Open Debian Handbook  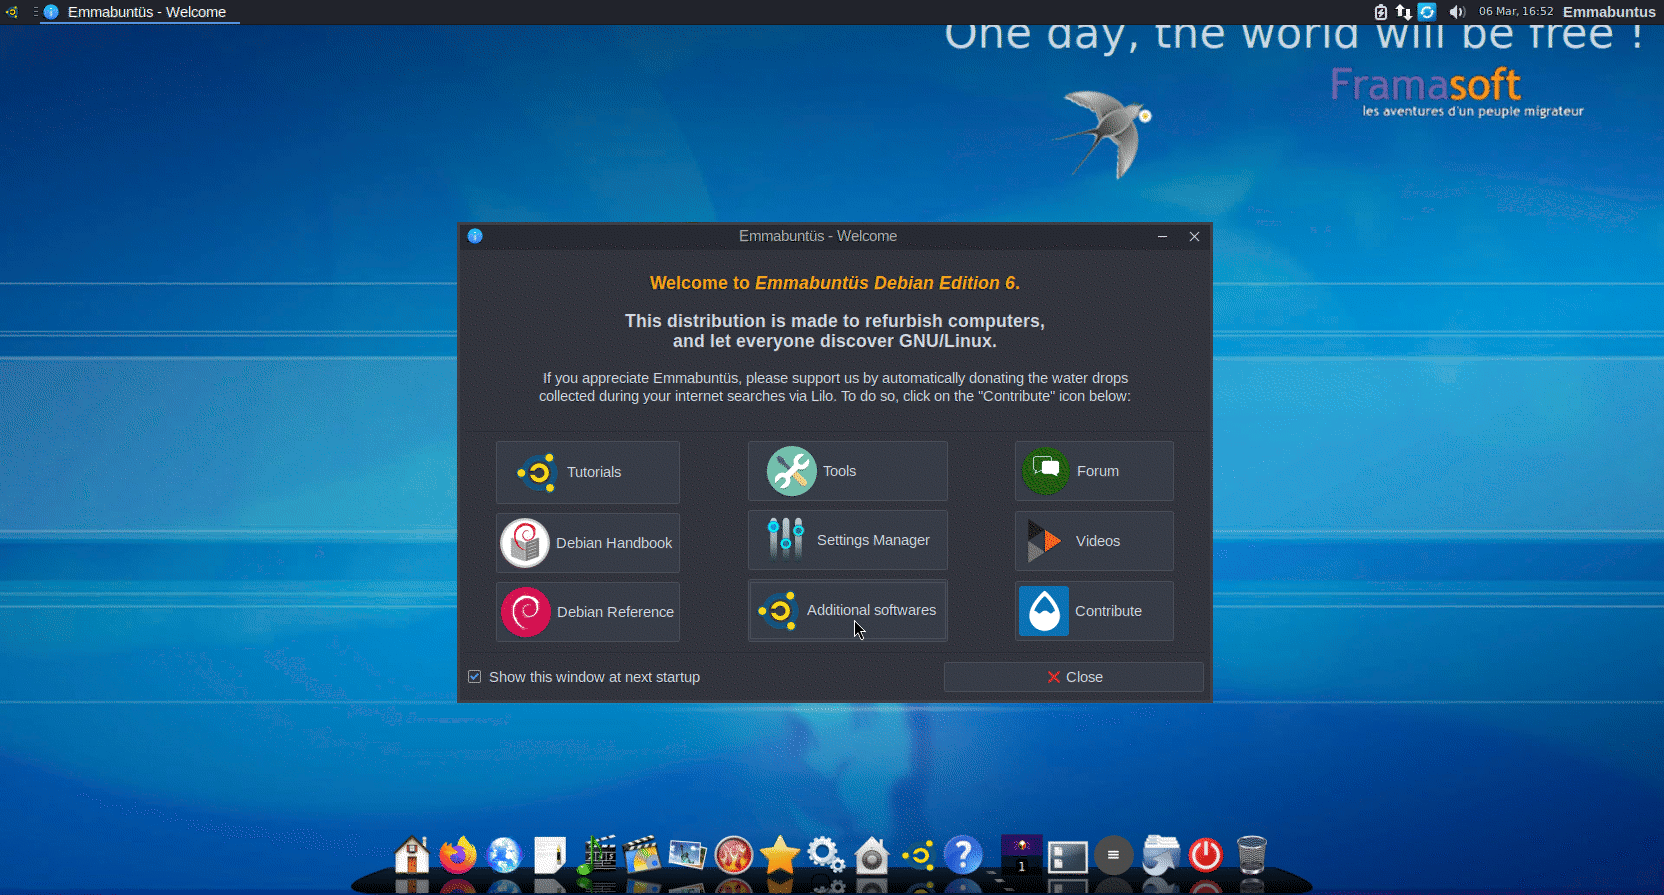(588, 543)
